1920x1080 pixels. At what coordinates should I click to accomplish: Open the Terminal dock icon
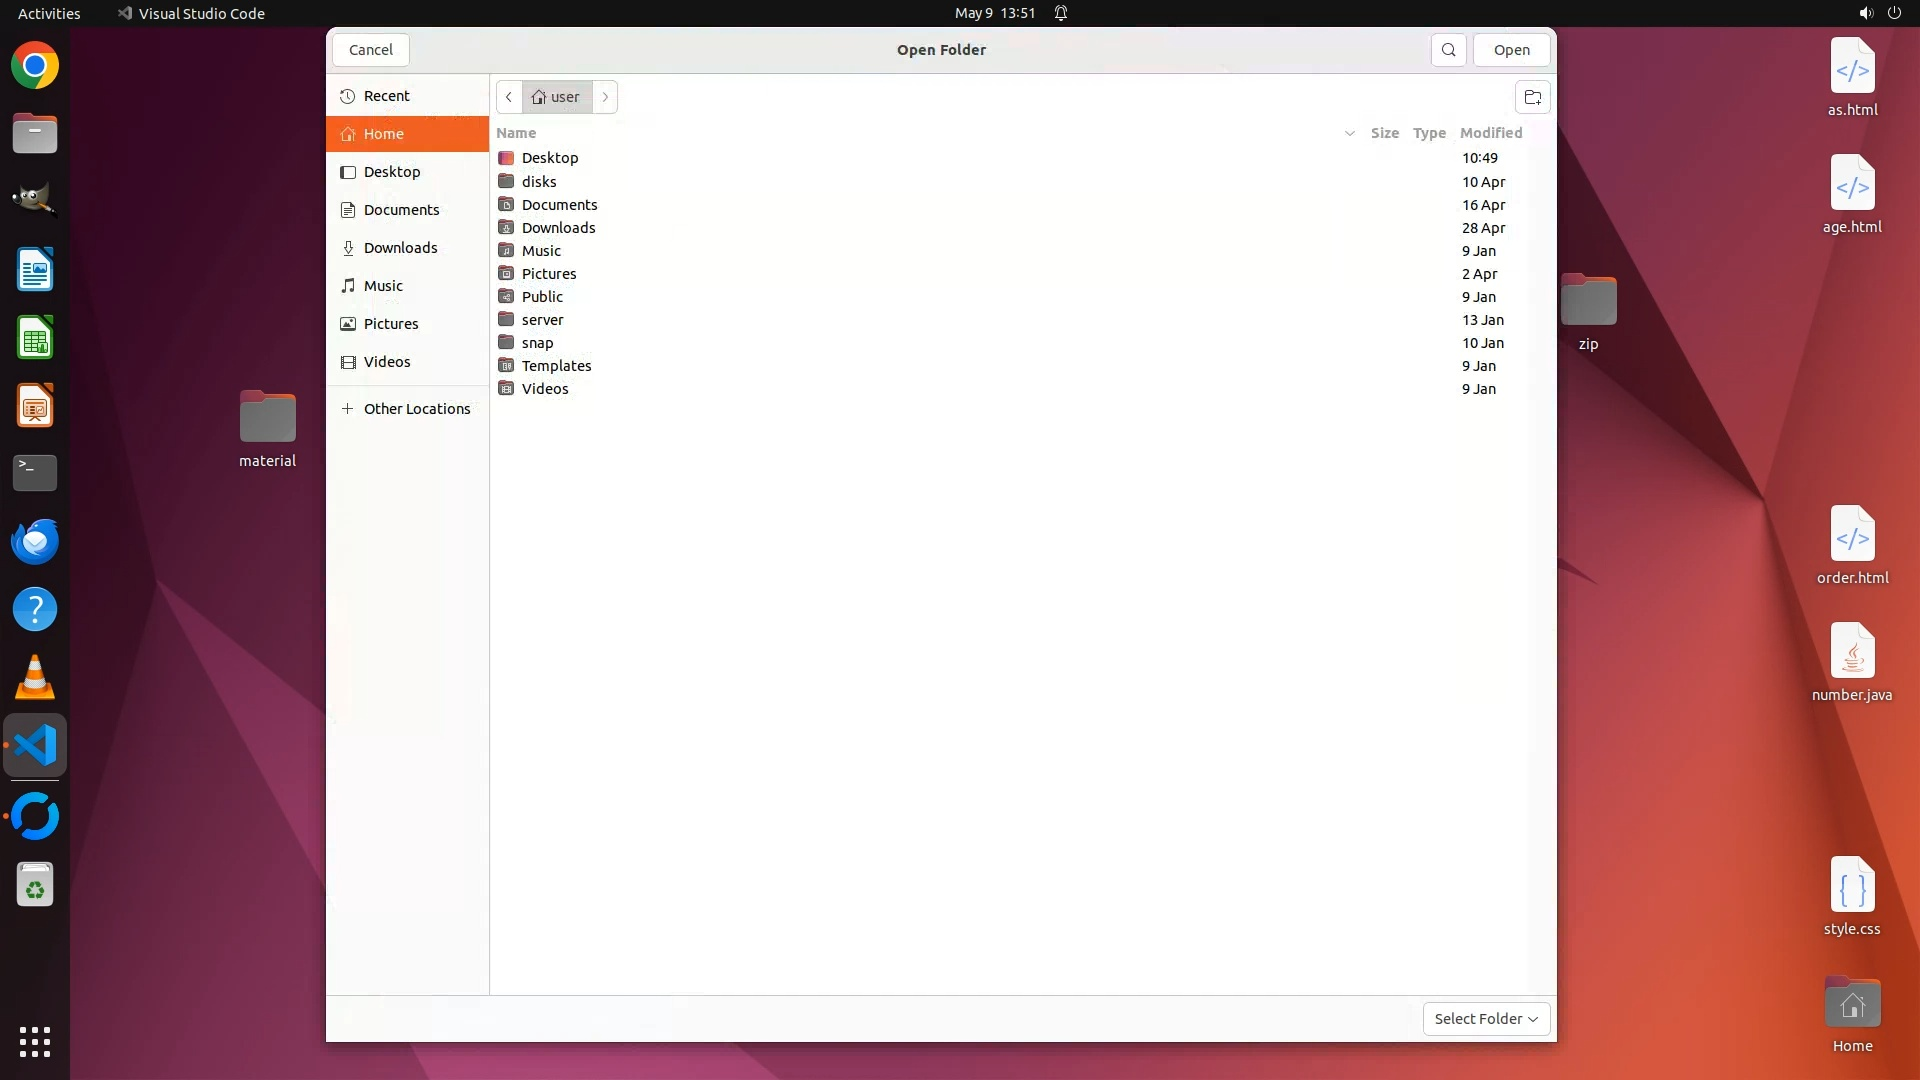point(35,472)
